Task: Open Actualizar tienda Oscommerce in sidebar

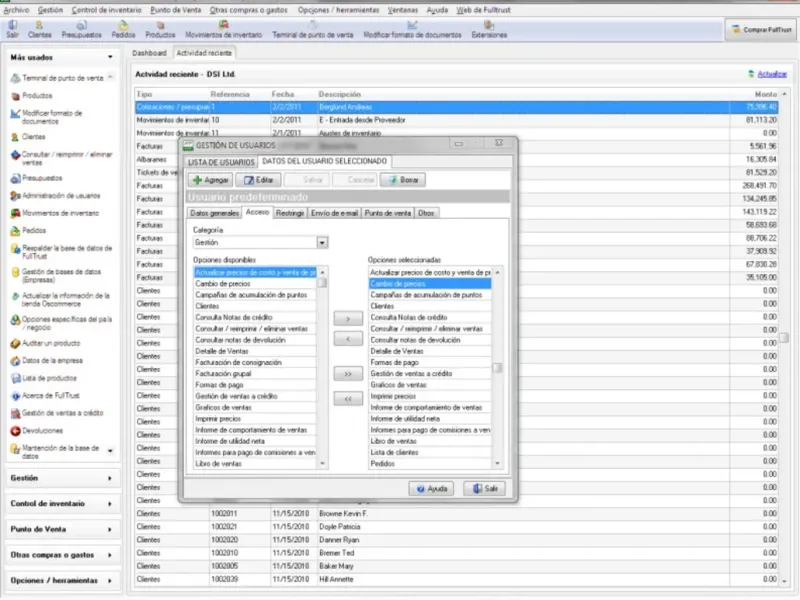Action: pyautogui.click(x=60, y=299)
